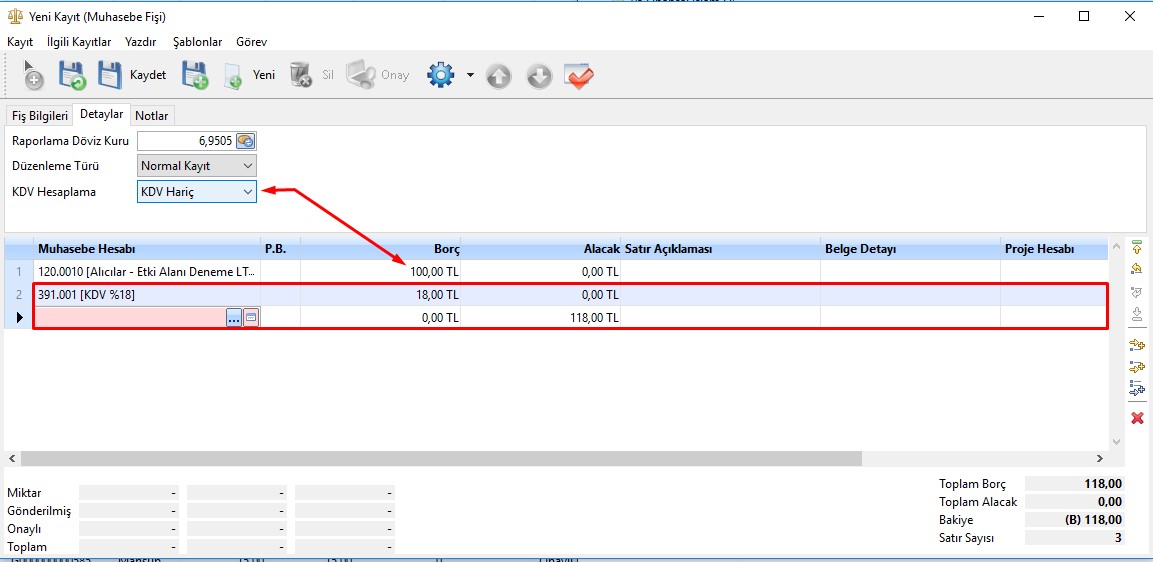
Task: Open the Şablonlar menu
Action: point(197,42)
